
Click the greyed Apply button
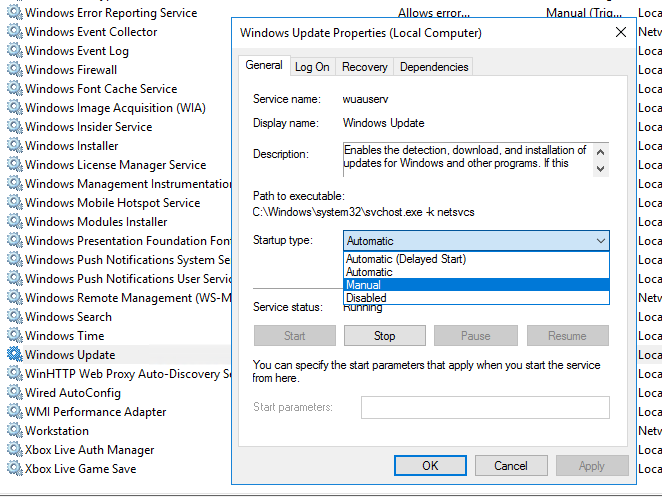[x=592, y=465]
